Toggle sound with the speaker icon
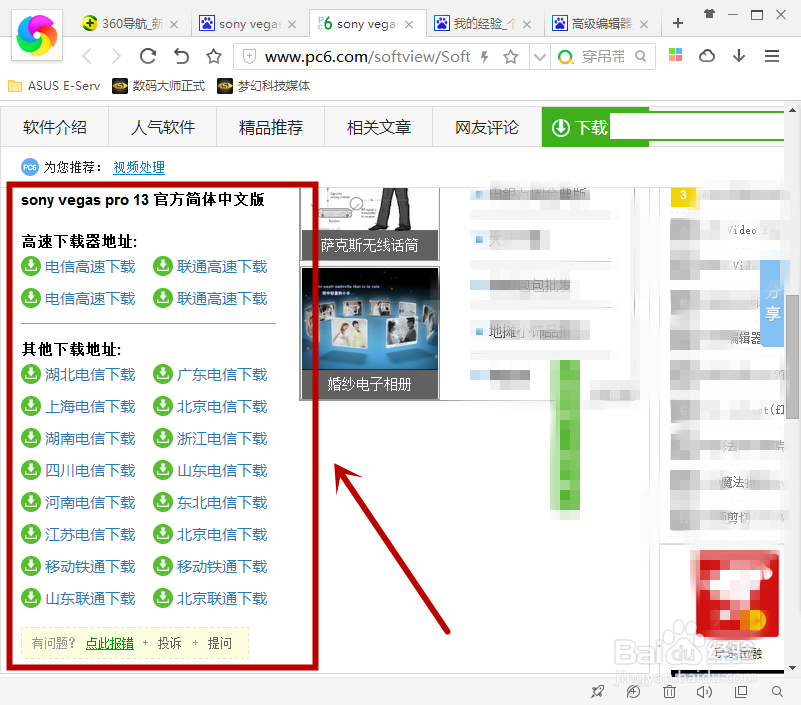 704,692
